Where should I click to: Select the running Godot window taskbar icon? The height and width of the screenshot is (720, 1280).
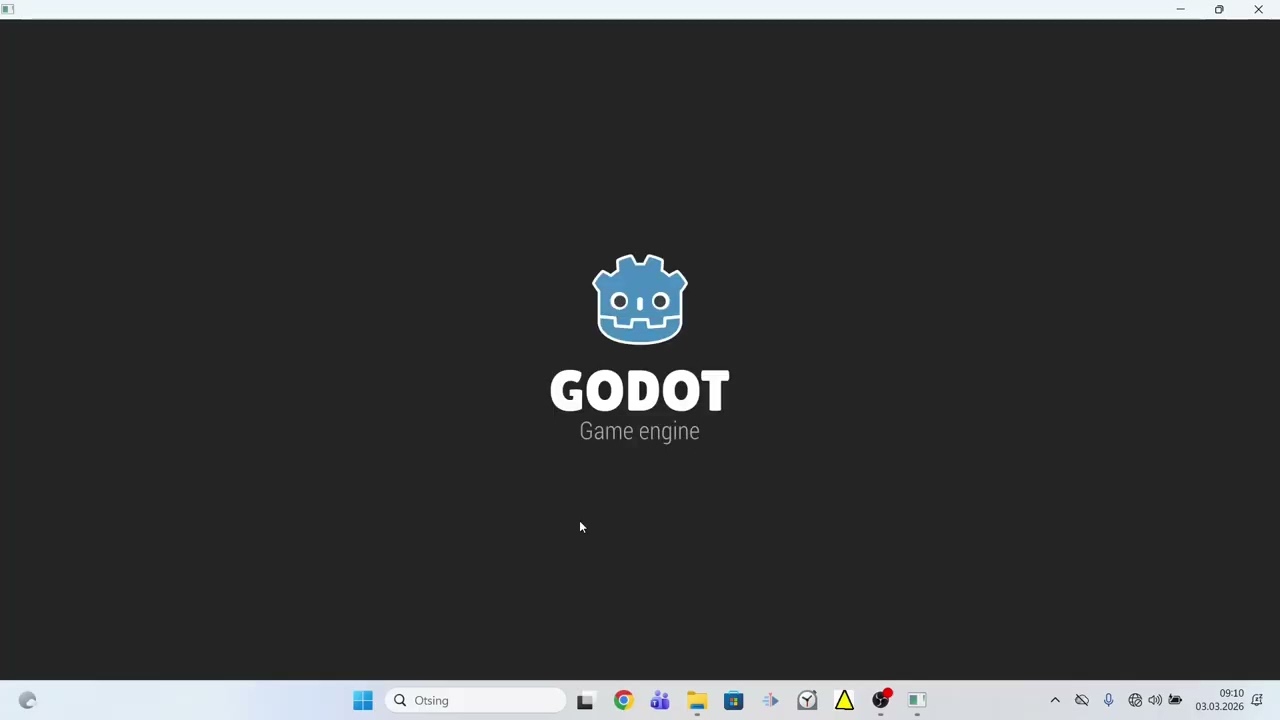point(917,701)
